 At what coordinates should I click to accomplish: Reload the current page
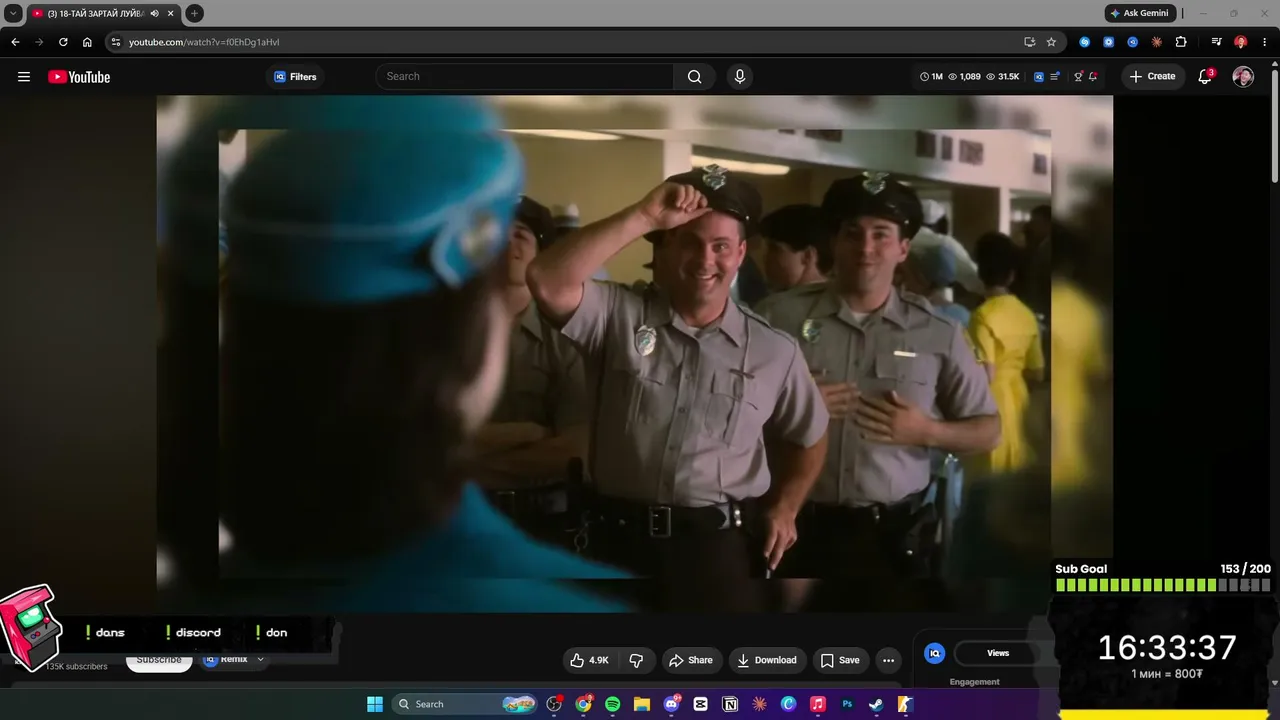tap(63, 42)
